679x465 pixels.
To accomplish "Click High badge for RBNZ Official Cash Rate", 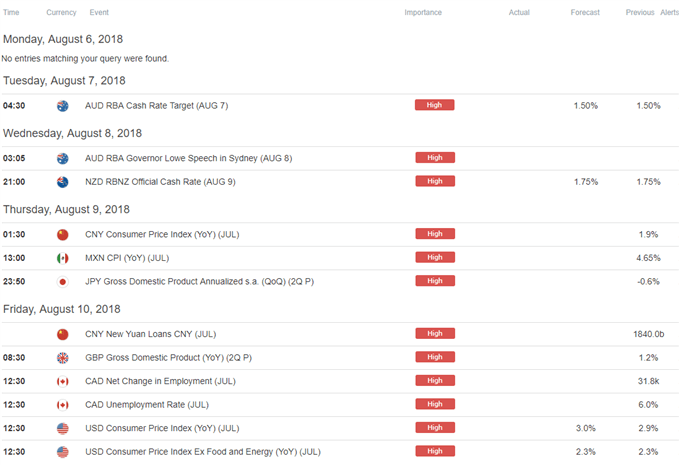I will coord(435,182).
